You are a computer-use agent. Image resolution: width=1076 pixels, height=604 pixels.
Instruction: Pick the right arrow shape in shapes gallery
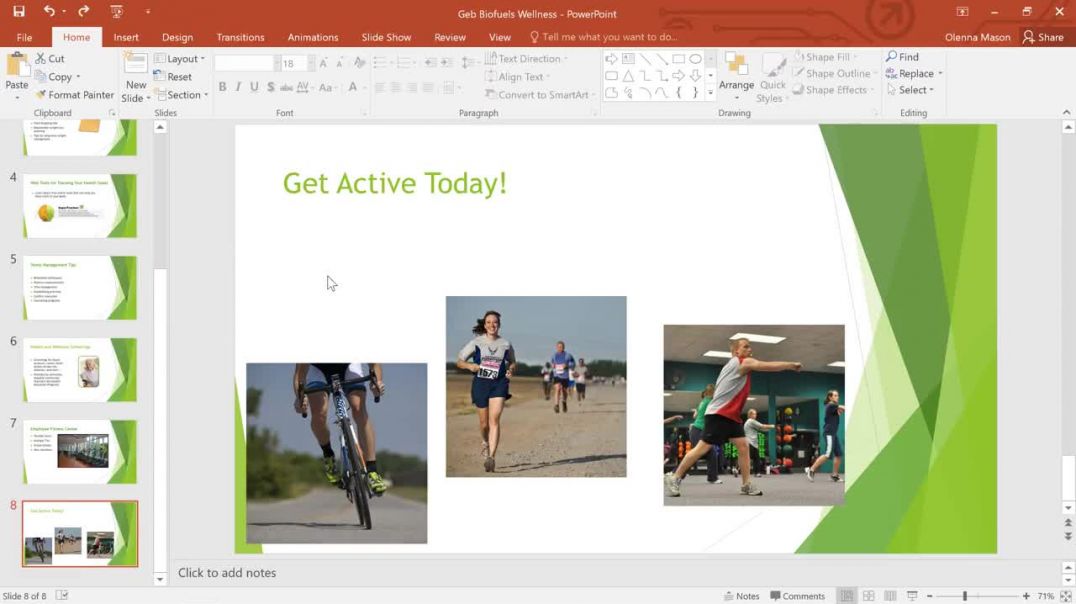point(679,76)
